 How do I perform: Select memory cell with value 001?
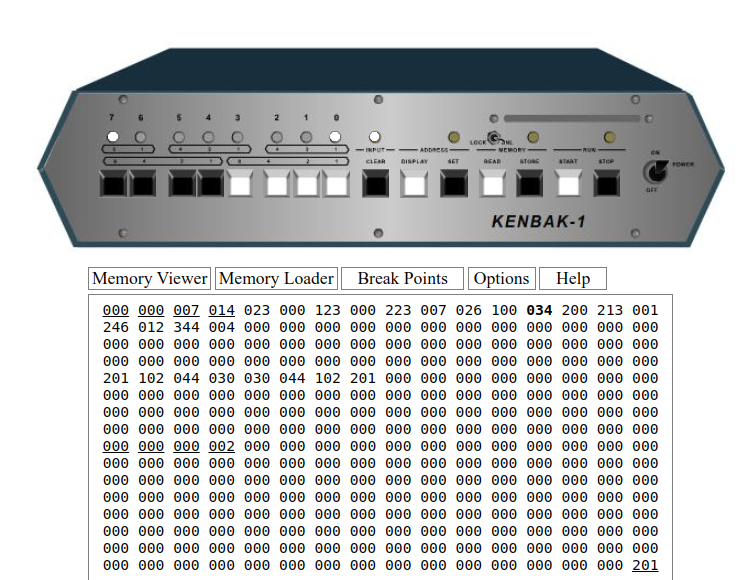click(645, 310)
